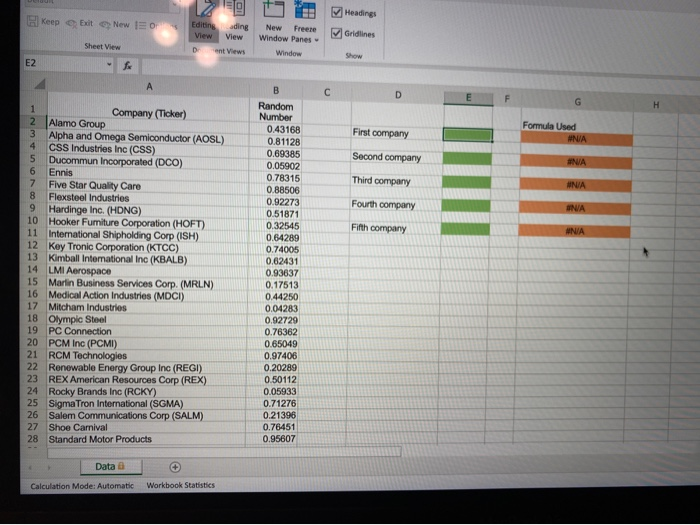Click cell Alamo Group
This screenshot has height=525, width=700.
[x=148, y=123]
